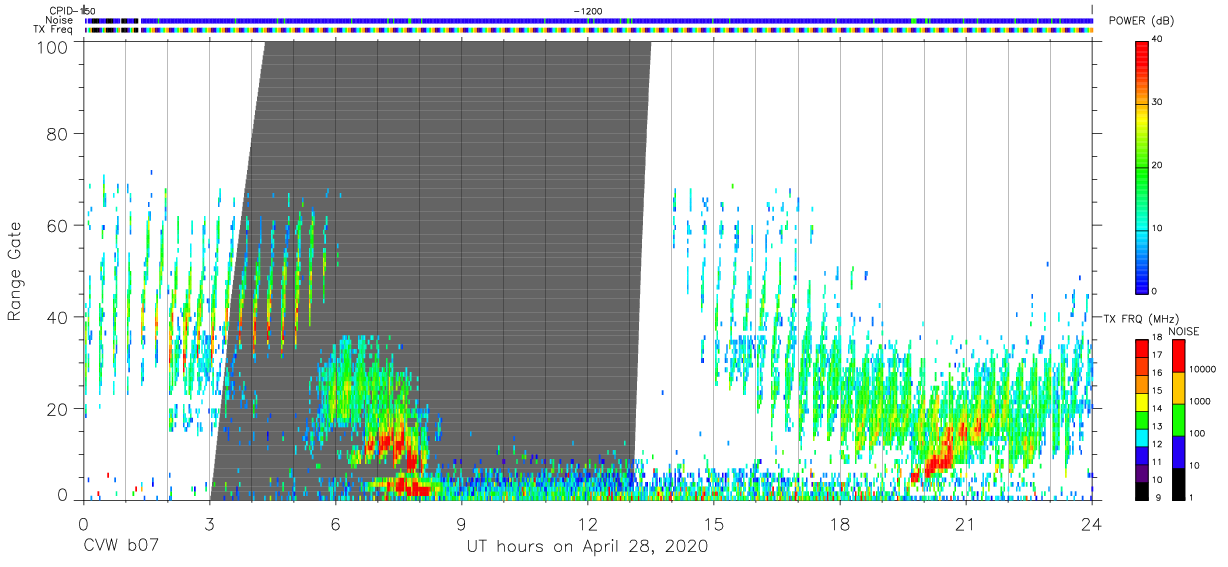Click the power scale value 10
Viewport: 1228px width, 567px height.
[1158, 229]
